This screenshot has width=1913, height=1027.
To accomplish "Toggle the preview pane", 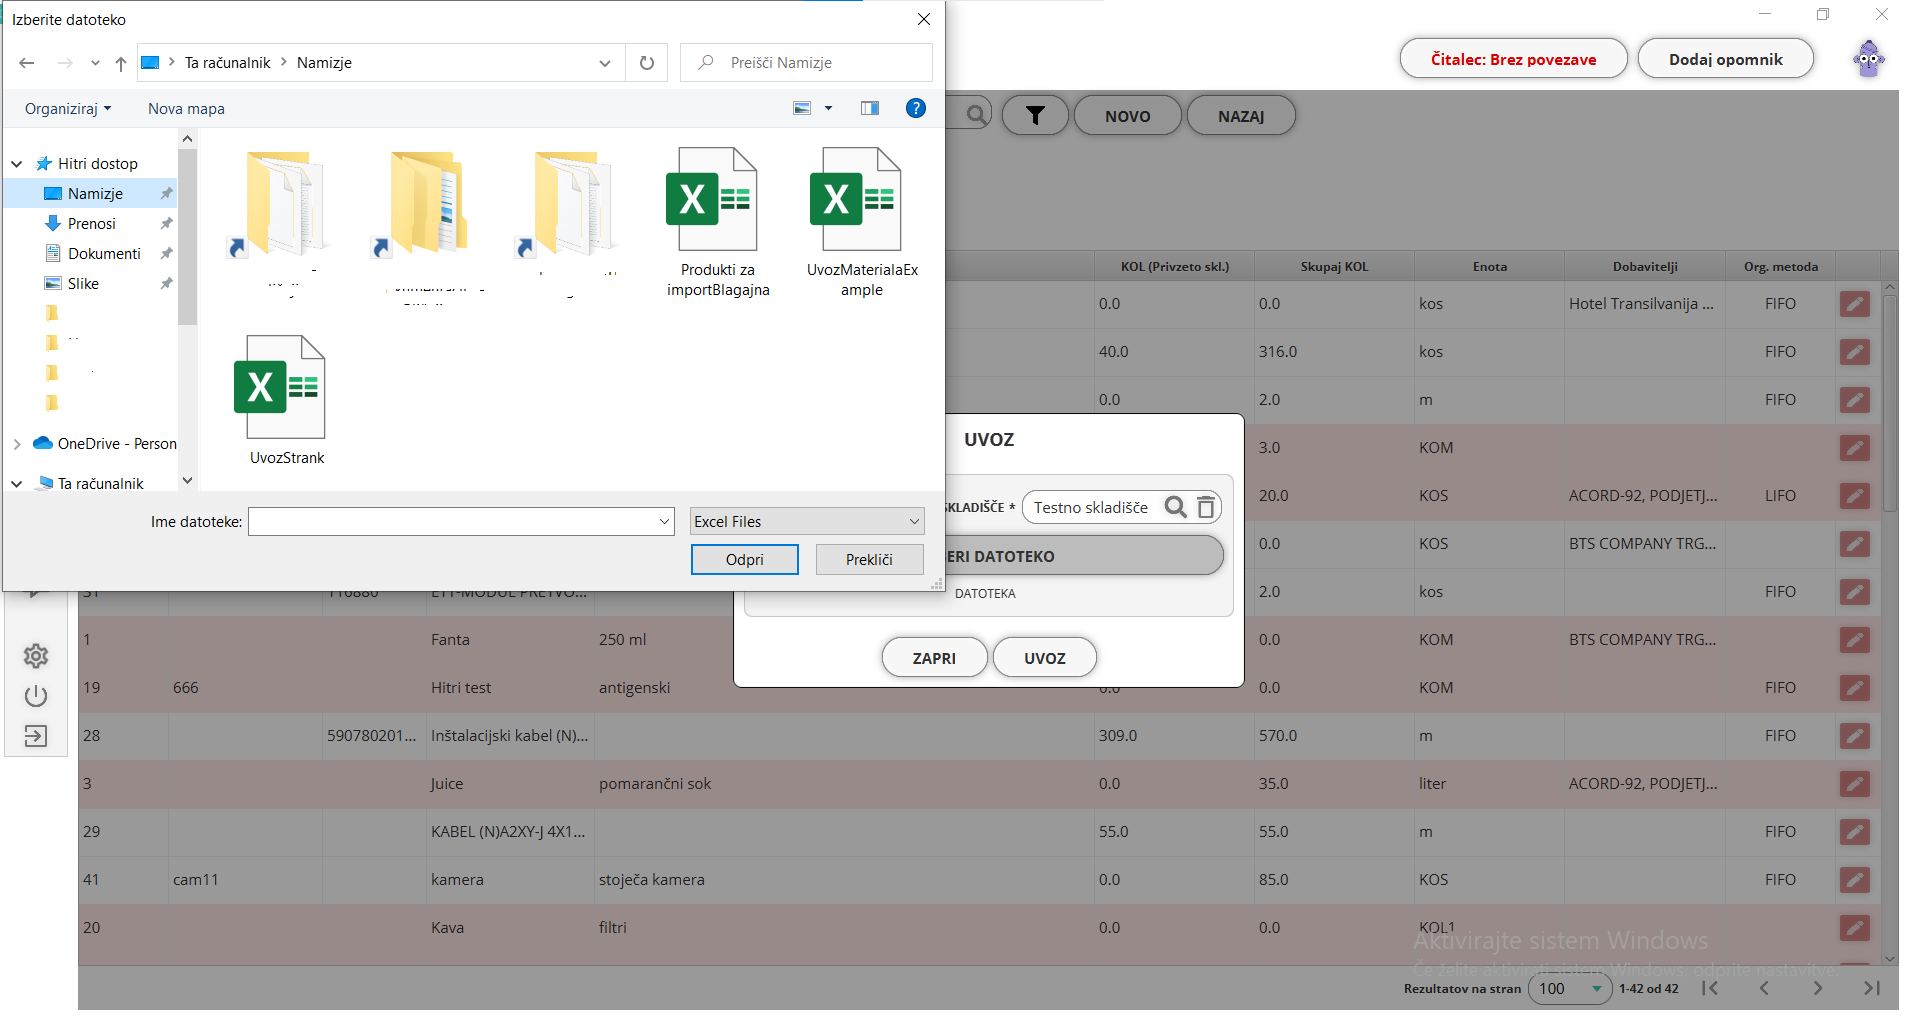I will [x=870, y=108].
